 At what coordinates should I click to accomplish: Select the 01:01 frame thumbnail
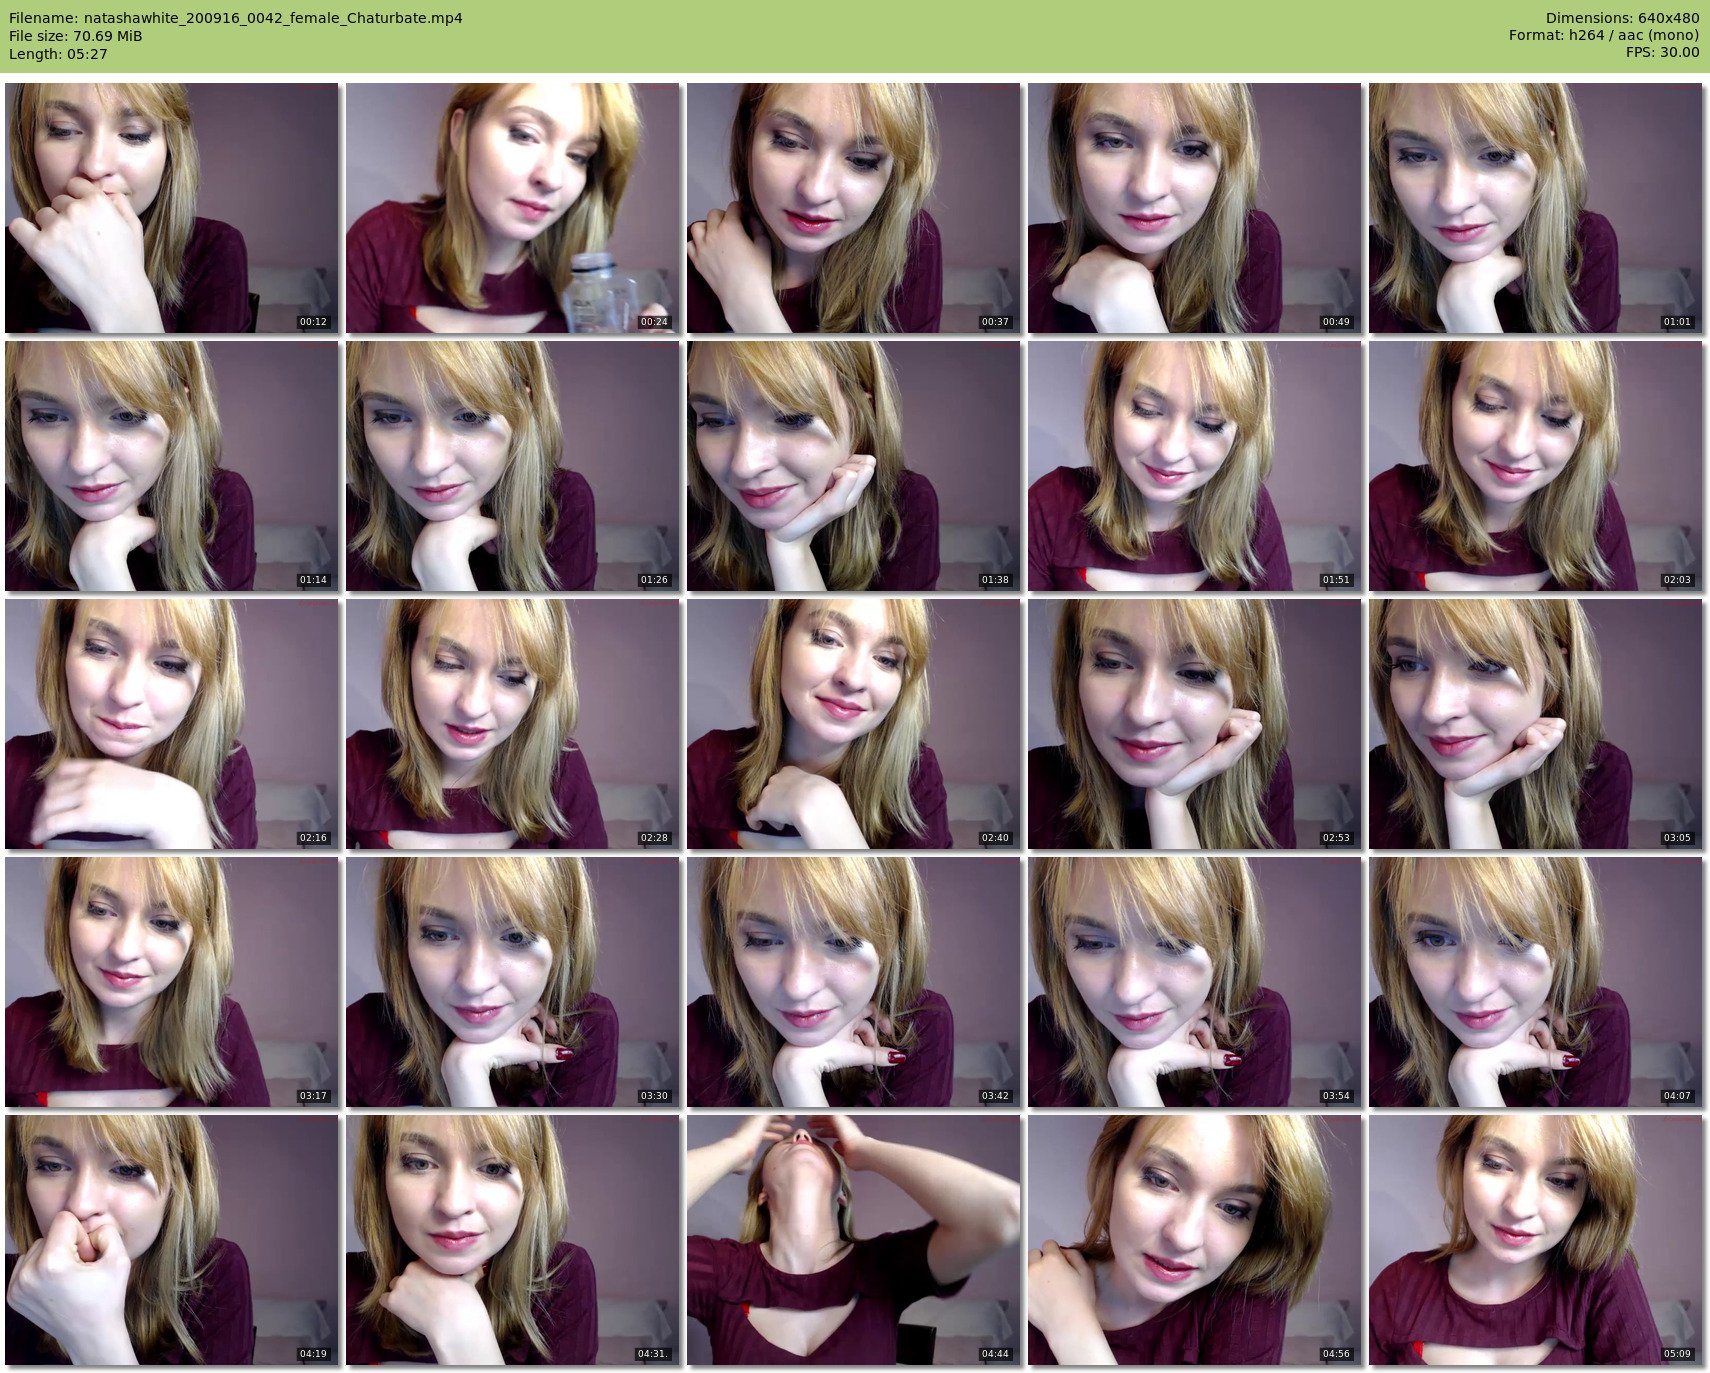(1535, 208)
